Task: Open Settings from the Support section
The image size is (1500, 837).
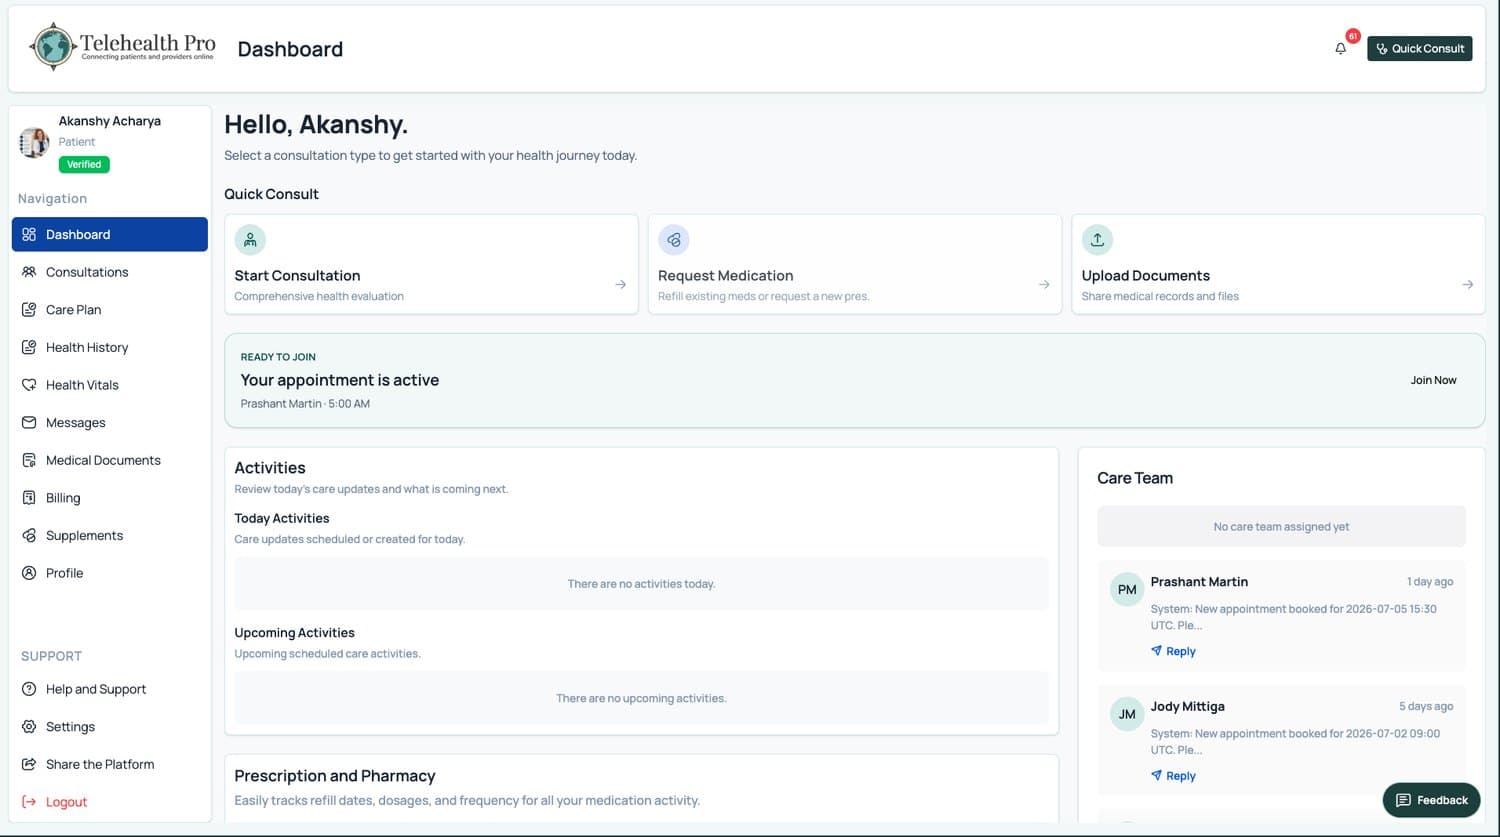Action: point(110,727)
